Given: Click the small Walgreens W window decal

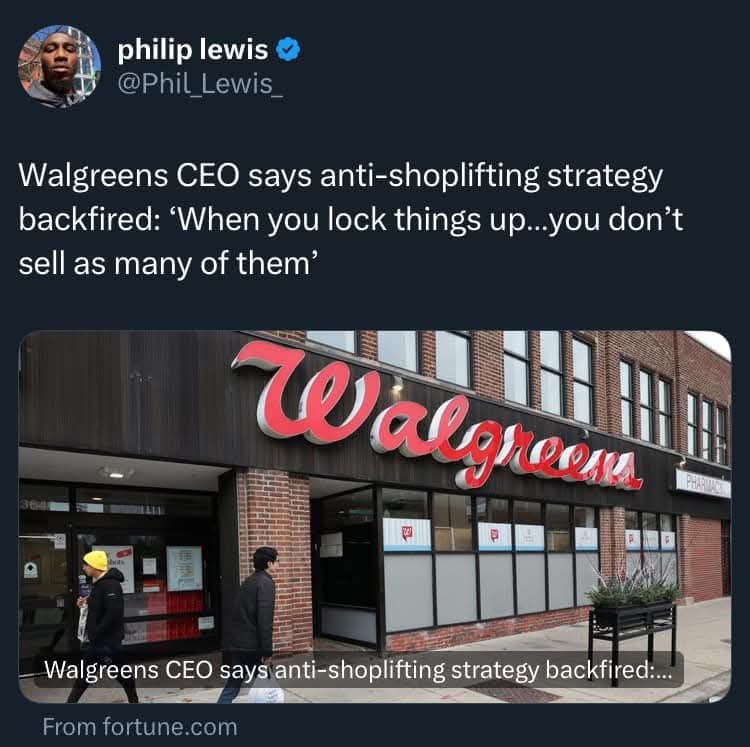Looking at the screenshot, I should click(x=407, y=534).
